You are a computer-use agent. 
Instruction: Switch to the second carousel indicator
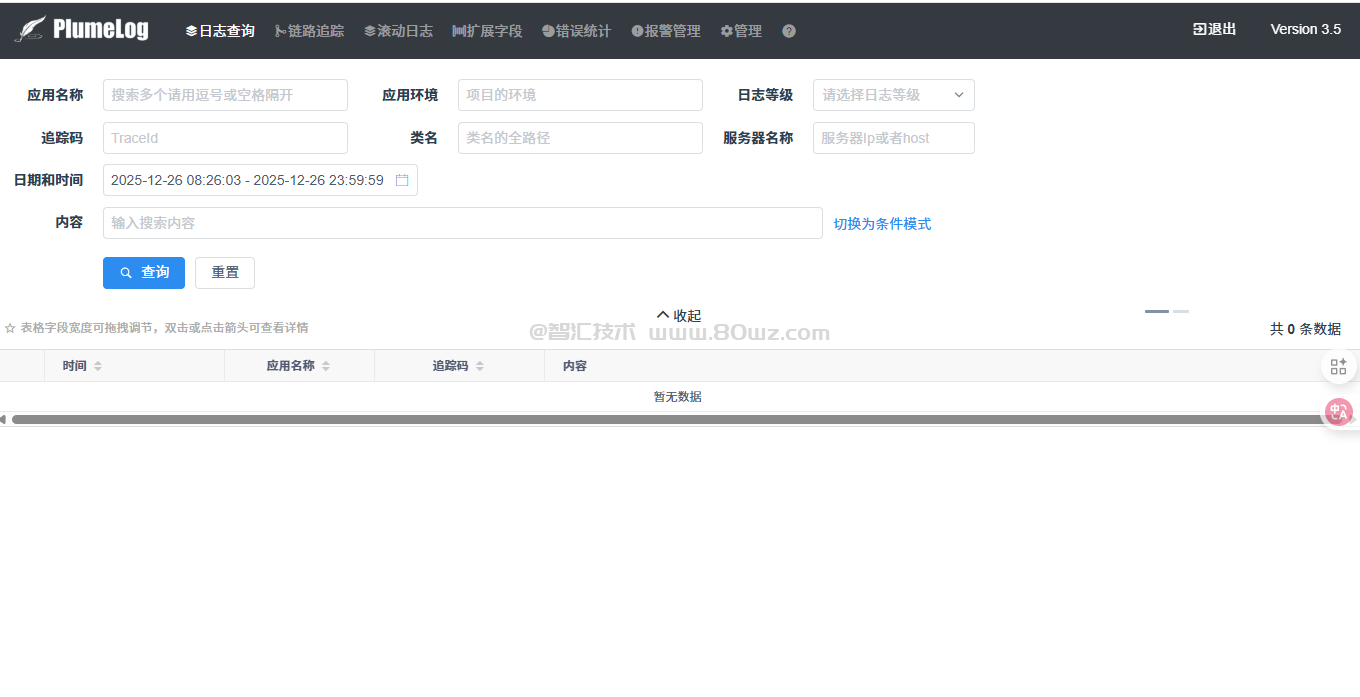[1181, 312]
